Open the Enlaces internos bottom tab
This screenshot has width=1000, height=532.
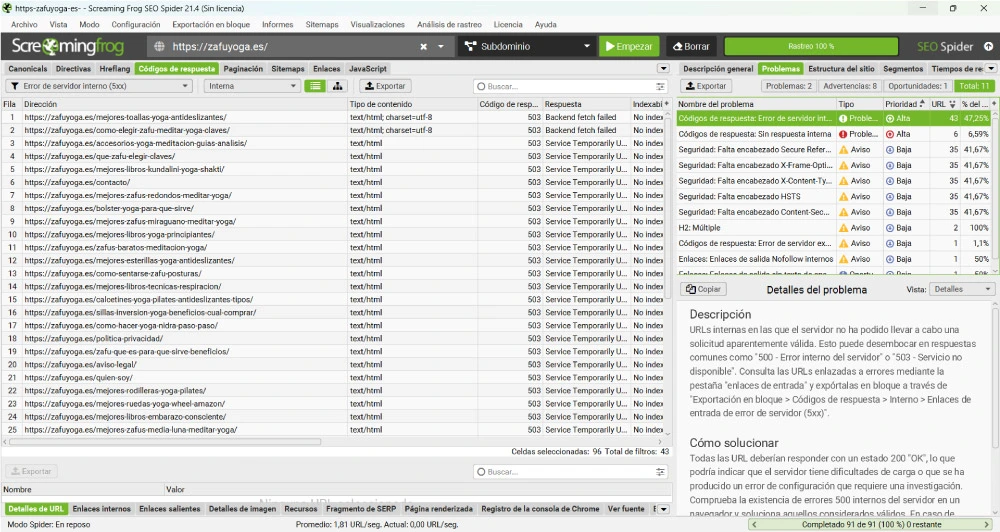point(101,509)
